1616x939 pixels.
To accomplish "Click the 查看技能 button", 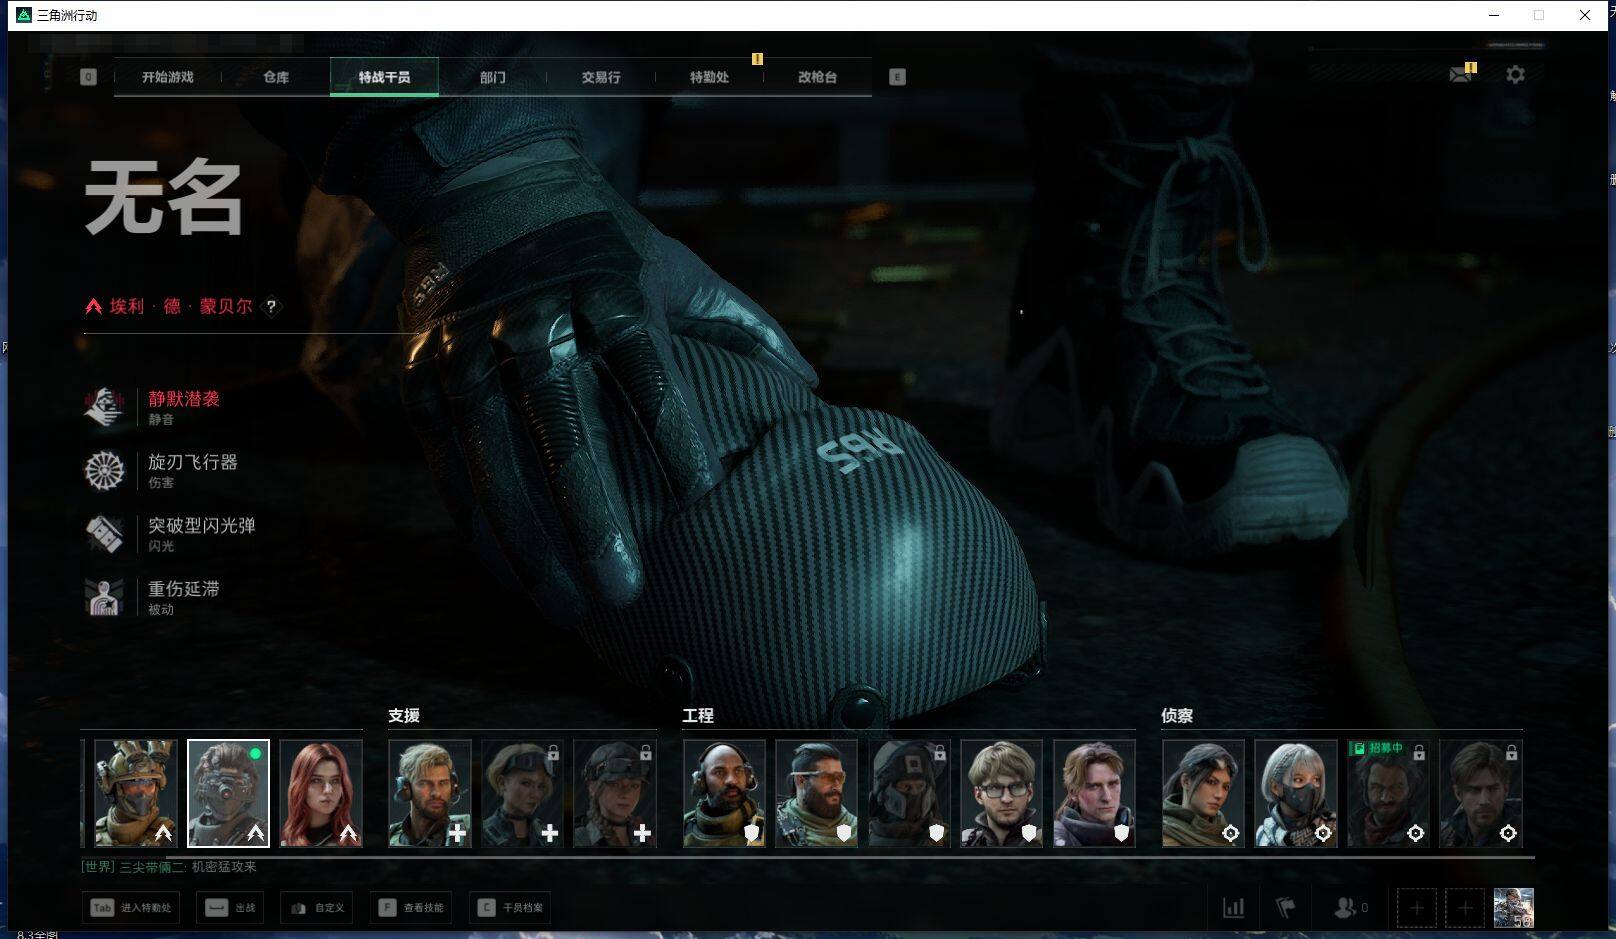I will click(x=411, y=908).
